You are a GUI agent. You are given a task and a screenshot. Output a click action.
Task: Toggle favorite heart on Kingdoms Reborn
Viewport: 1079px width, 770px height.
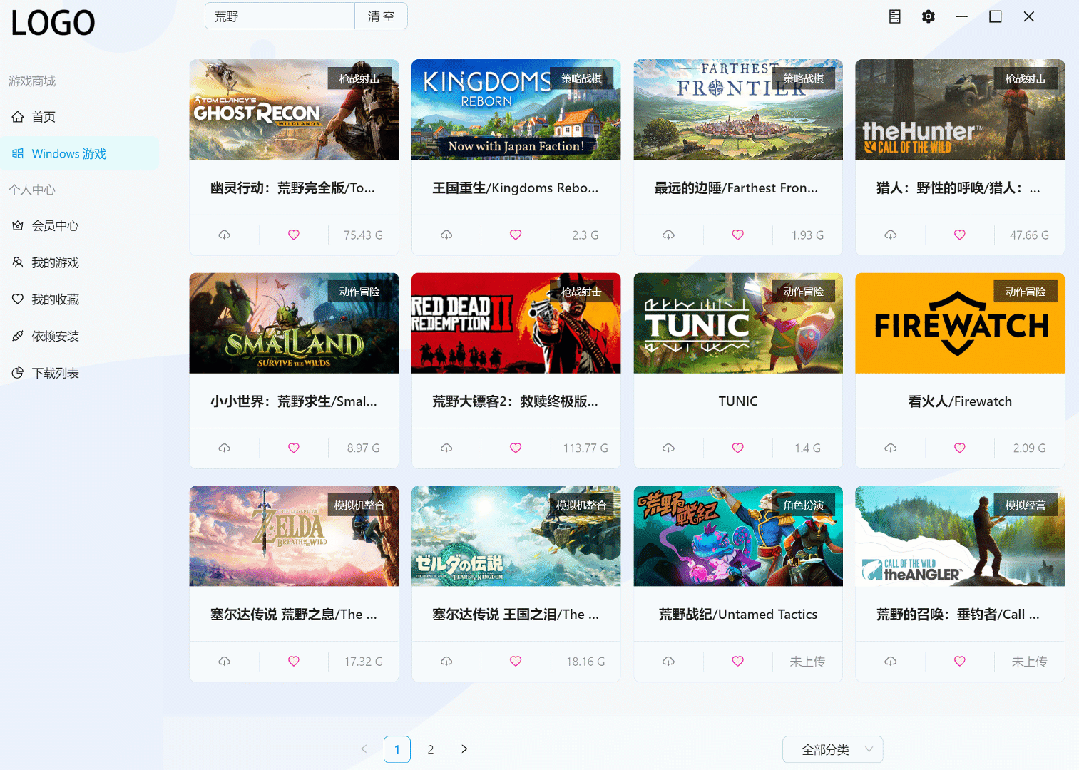point(515,235)
